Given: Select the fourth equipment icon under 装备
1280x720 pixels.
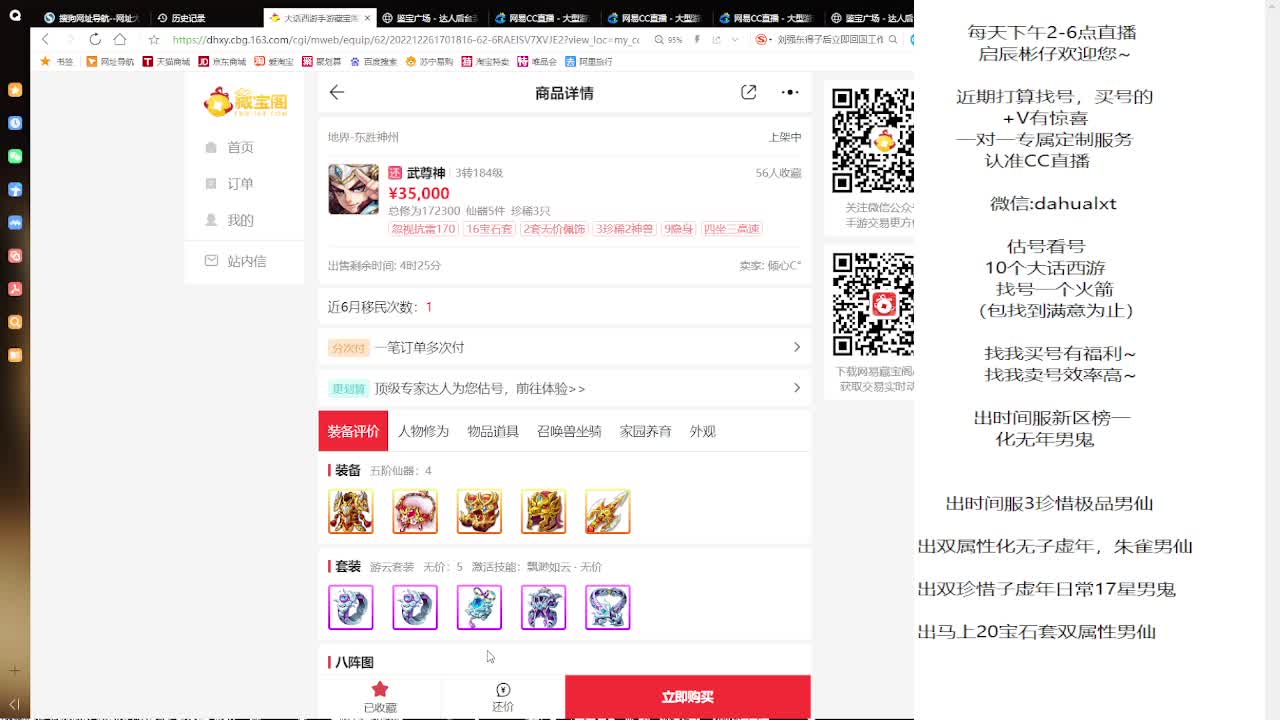Looking at the screenshot, I should click(x=543, y=512).
